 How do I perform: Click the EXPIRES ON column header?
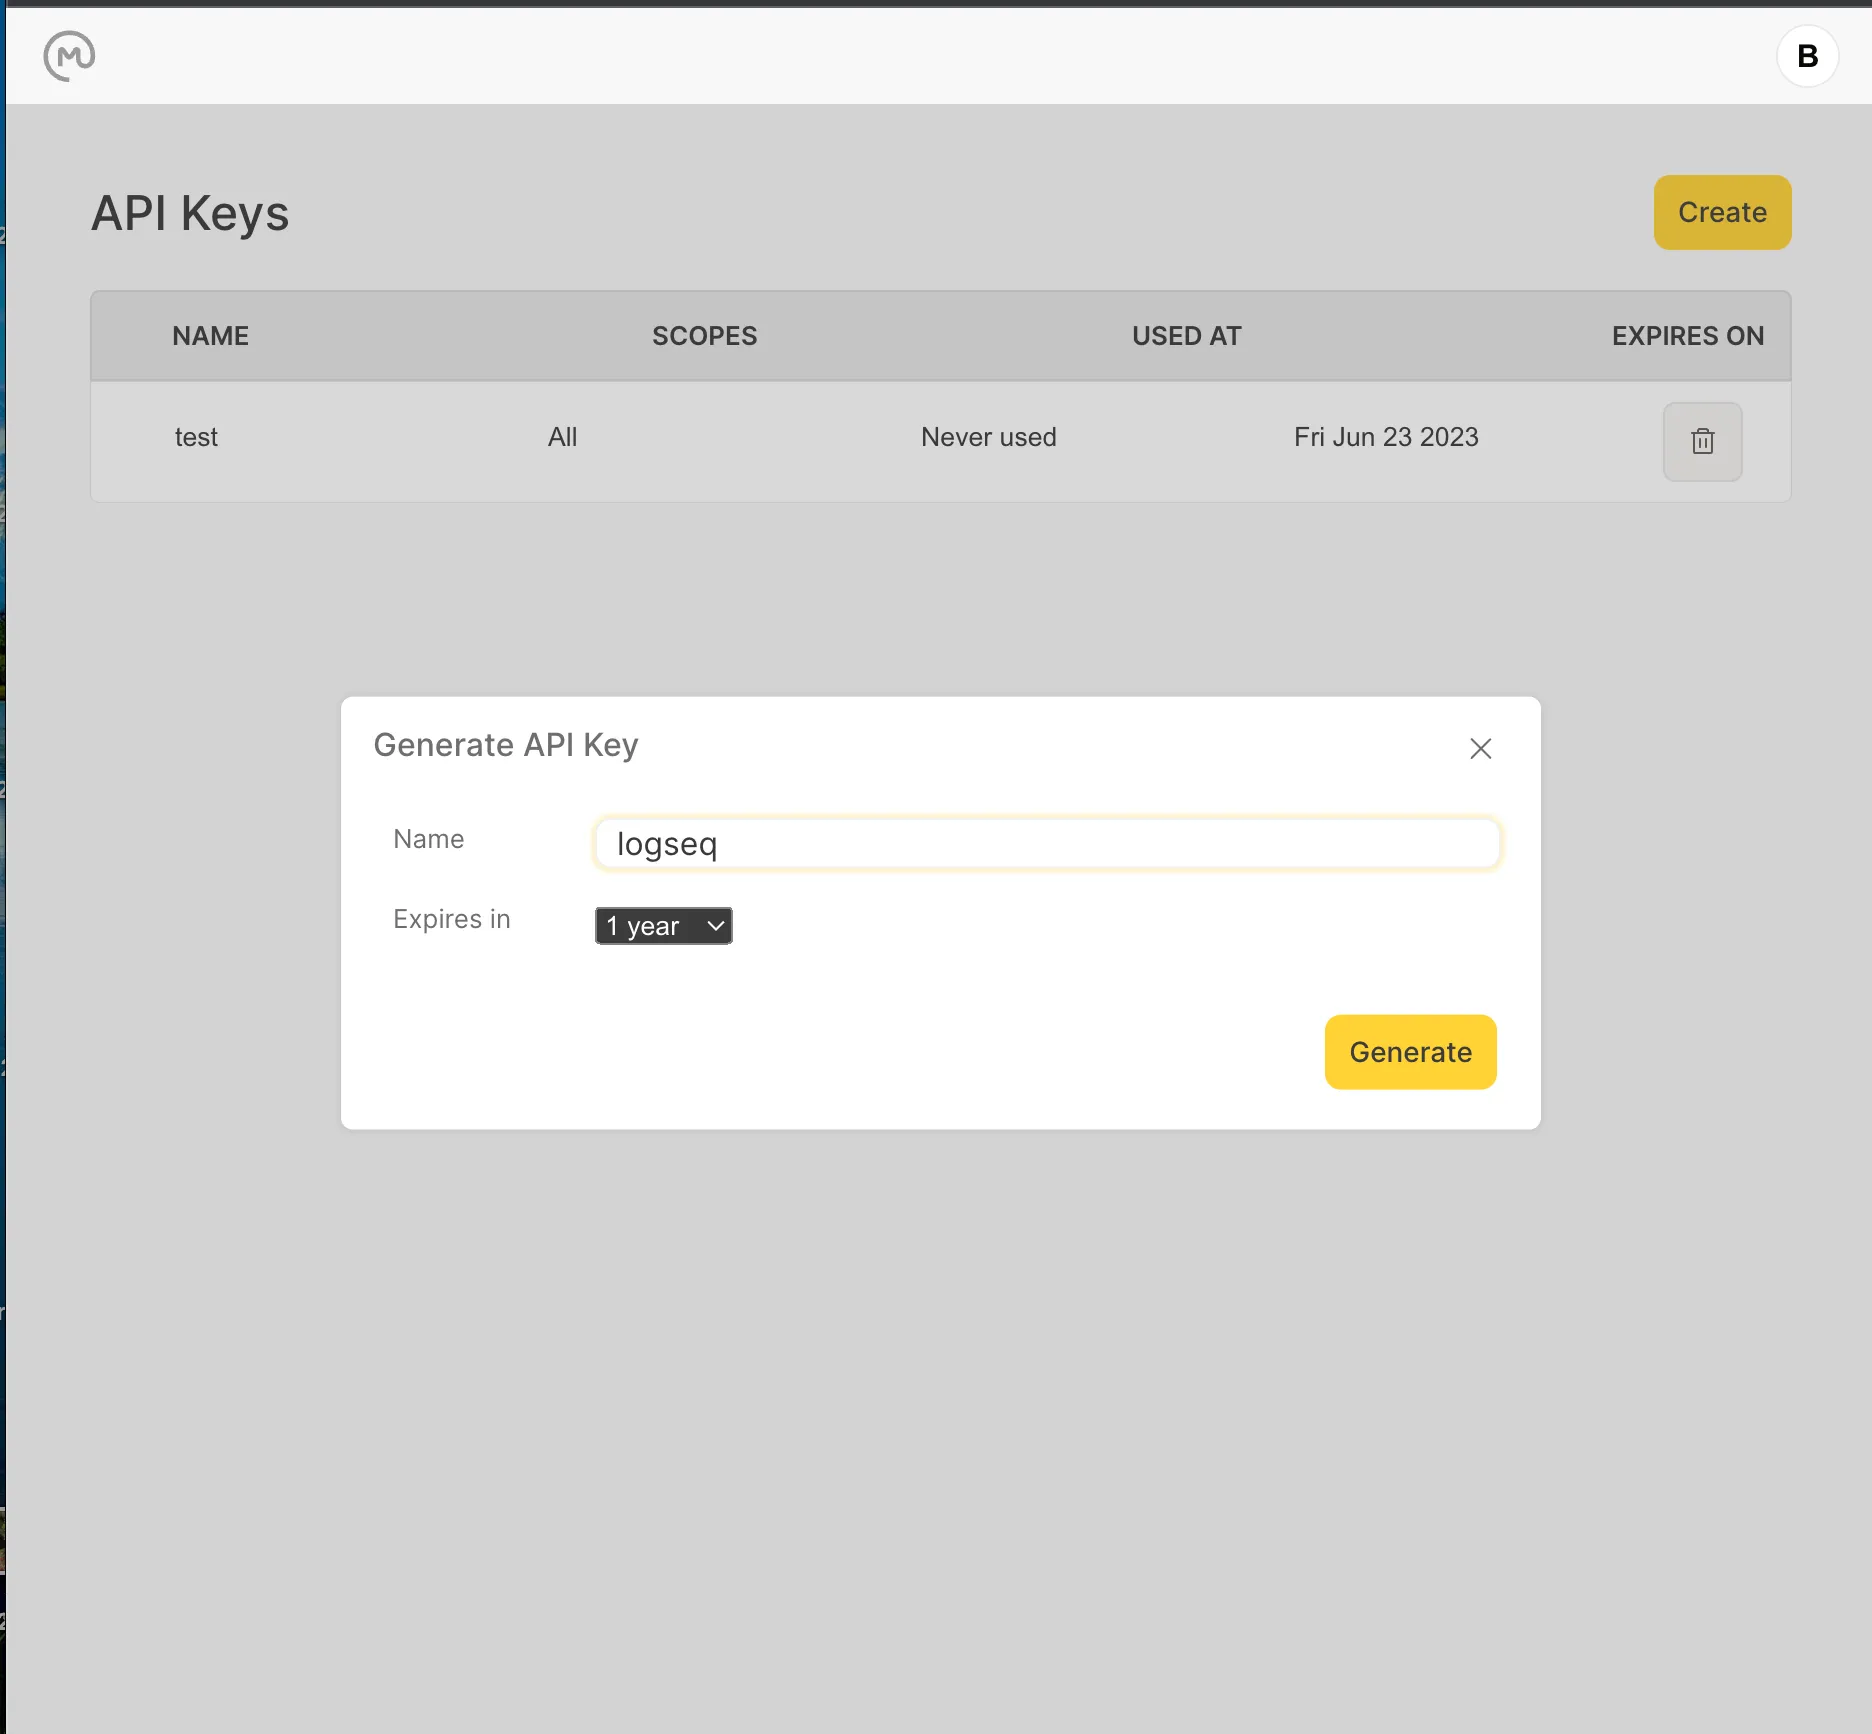pyautogui.click(x=1687, y=336)
